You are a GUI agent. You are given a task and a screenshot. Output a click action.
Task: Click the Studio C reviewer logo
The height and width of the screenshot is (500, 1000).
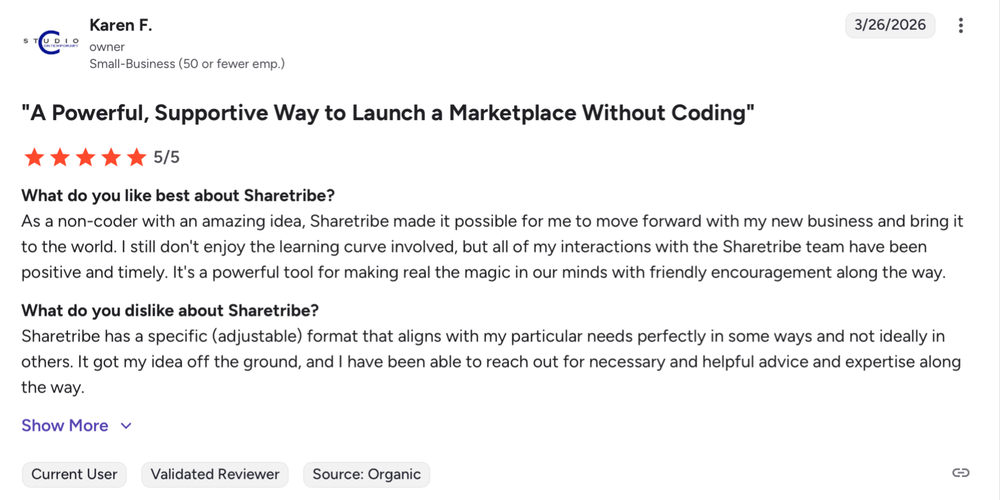point(50,42)
